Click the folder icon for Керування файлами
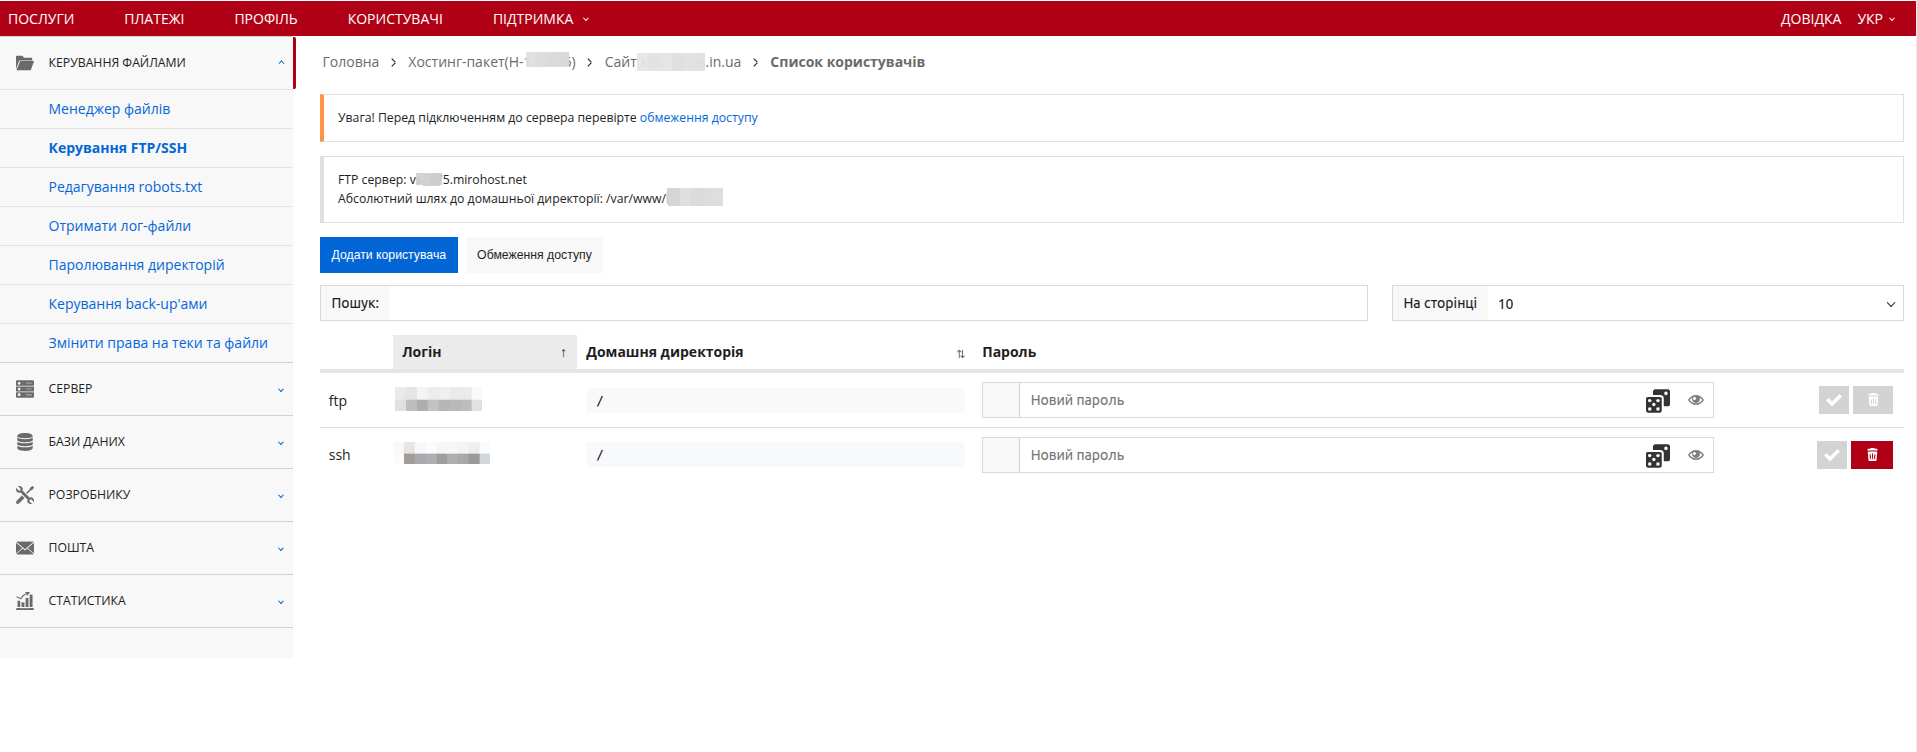 (x=25, y=63)
